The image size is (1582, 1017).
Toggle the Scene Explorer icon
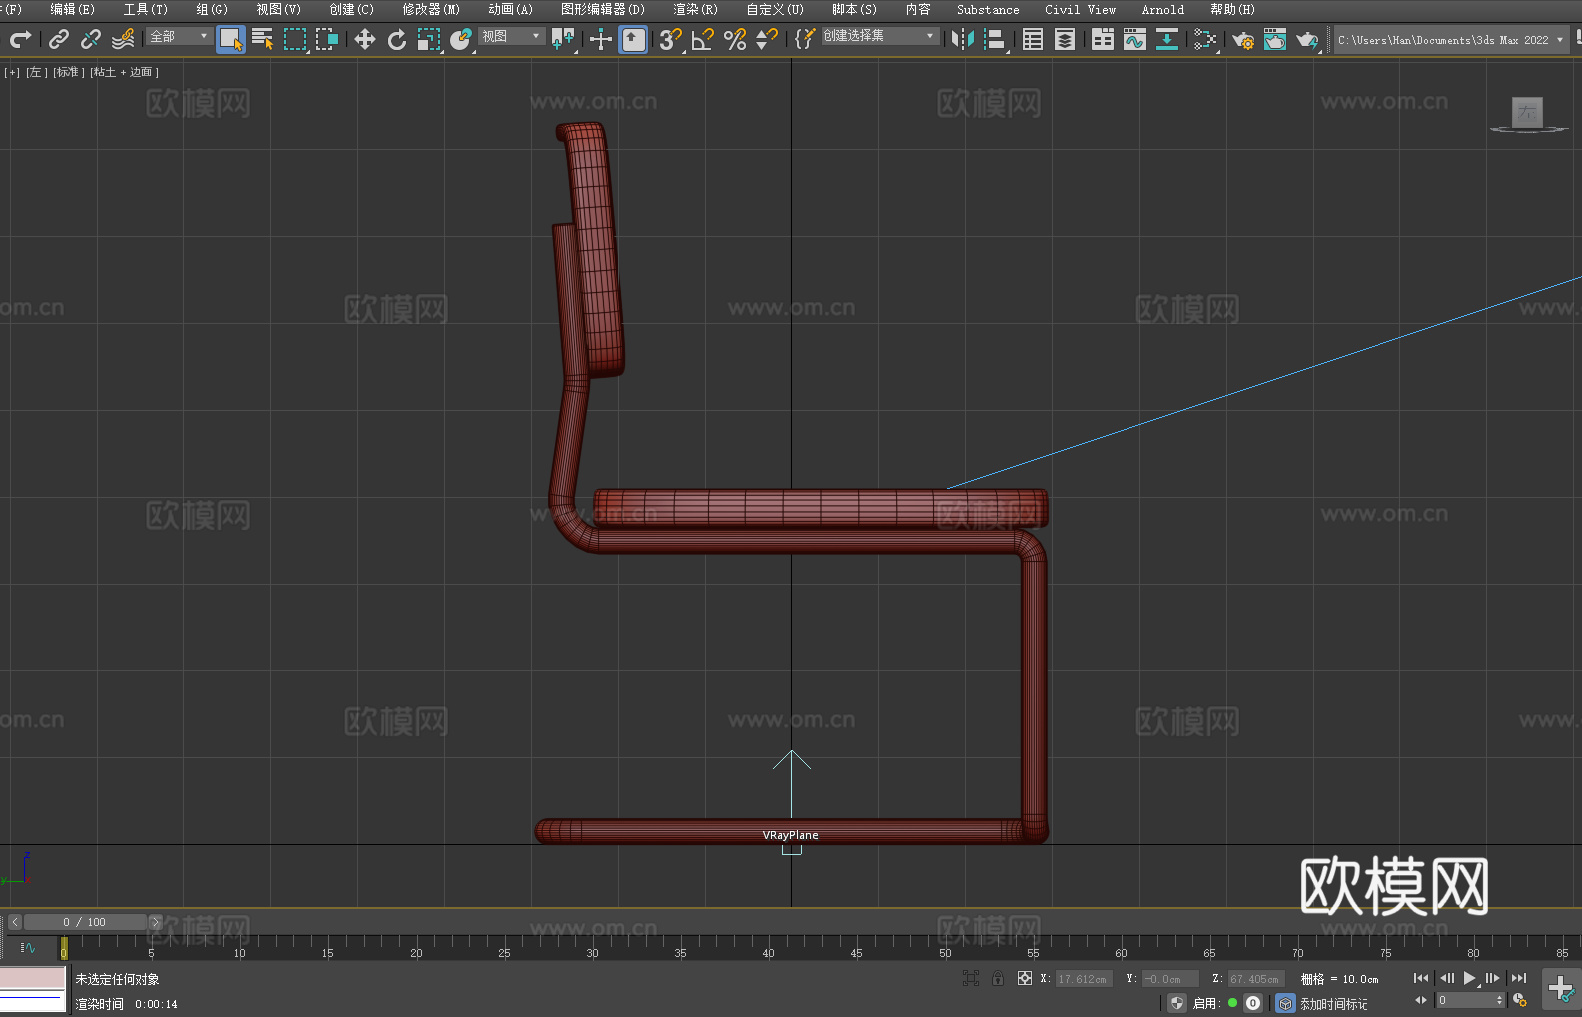(x=1033, y=39)
